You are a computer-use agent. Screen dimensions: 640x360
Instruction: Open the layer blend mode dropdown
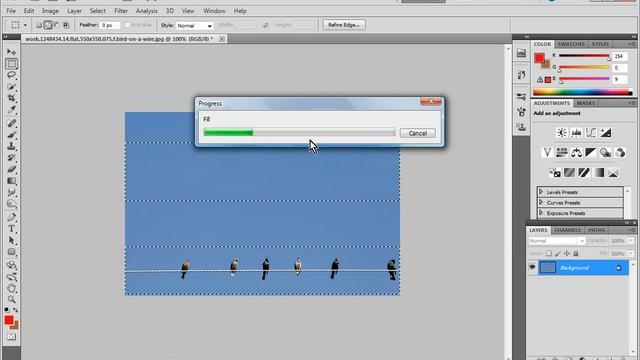point(557,241)
